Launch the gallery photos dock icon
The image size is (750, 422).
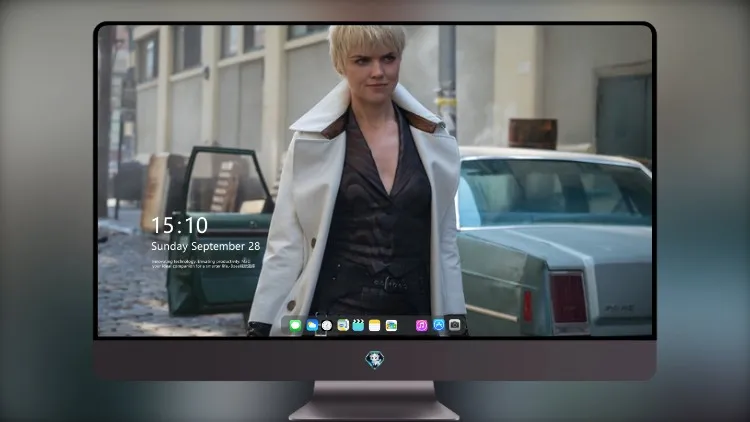tap(391, 326)
